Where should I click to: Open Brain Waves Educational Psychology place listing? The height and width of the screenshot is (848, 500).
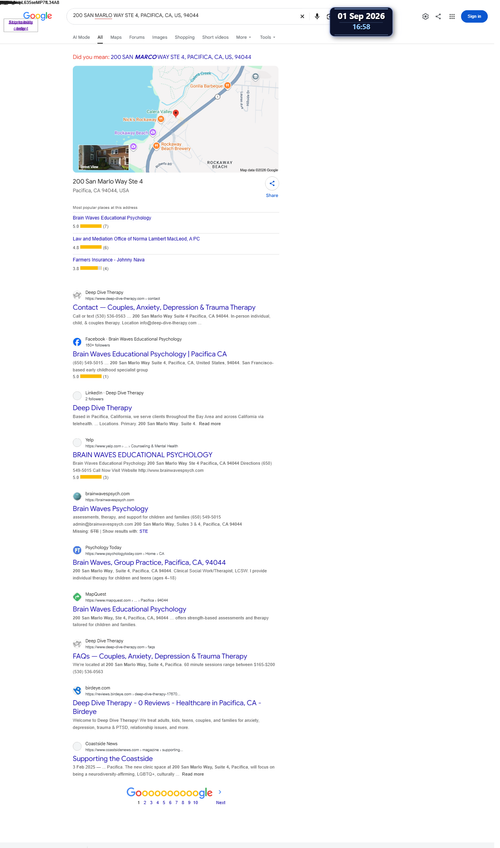point(112,218)
